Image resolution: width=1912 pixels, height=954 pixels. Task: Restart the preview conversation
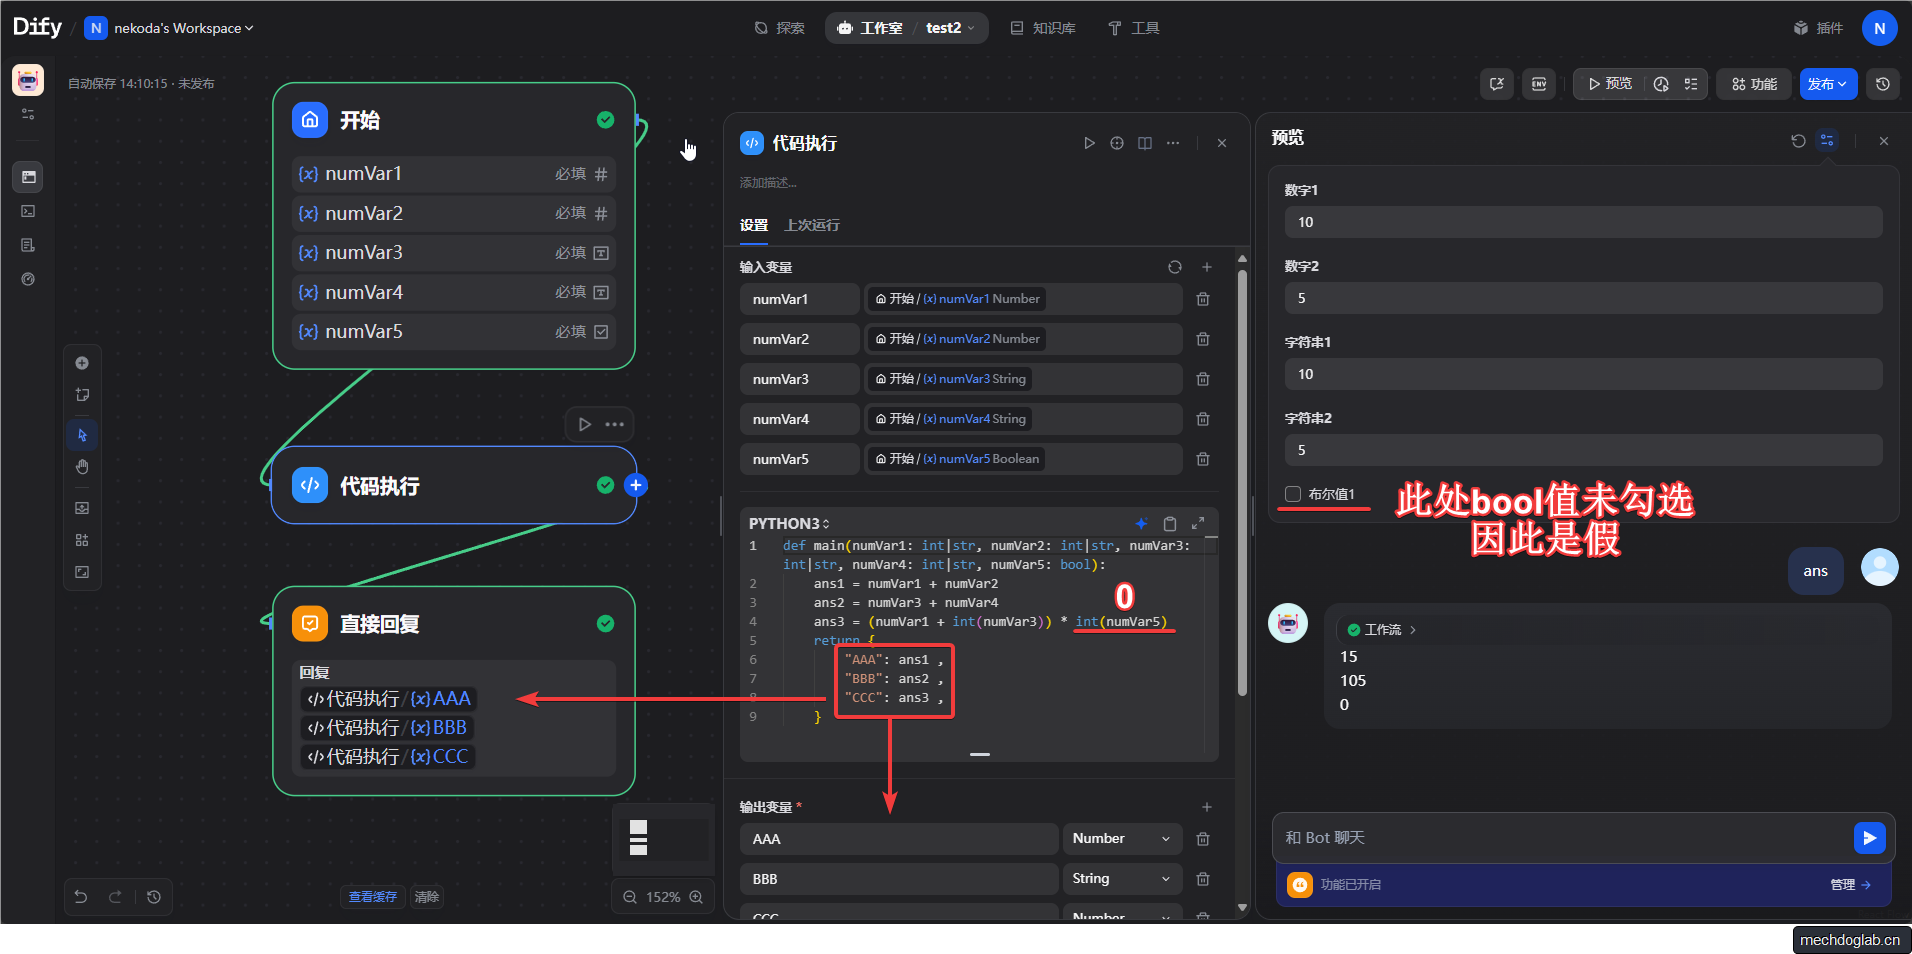1798,141
